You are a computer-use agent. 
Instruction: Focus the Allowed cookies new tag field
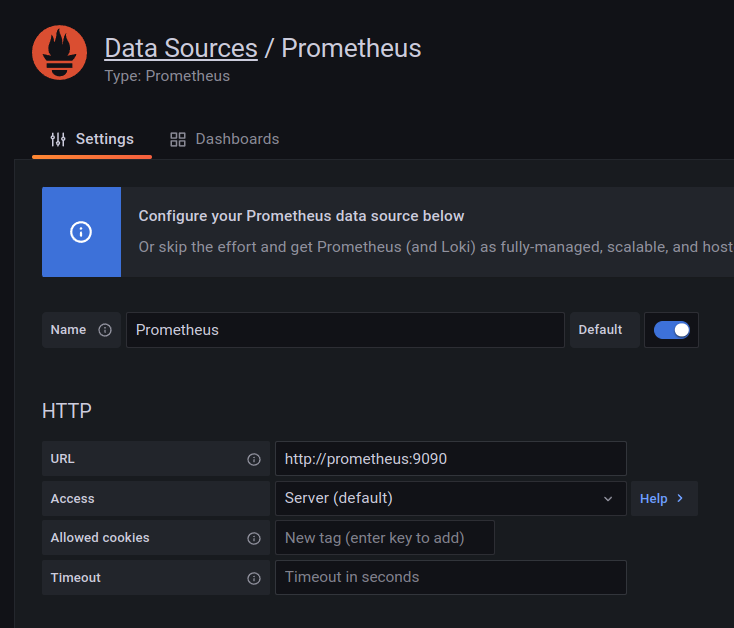click(384, 538)
